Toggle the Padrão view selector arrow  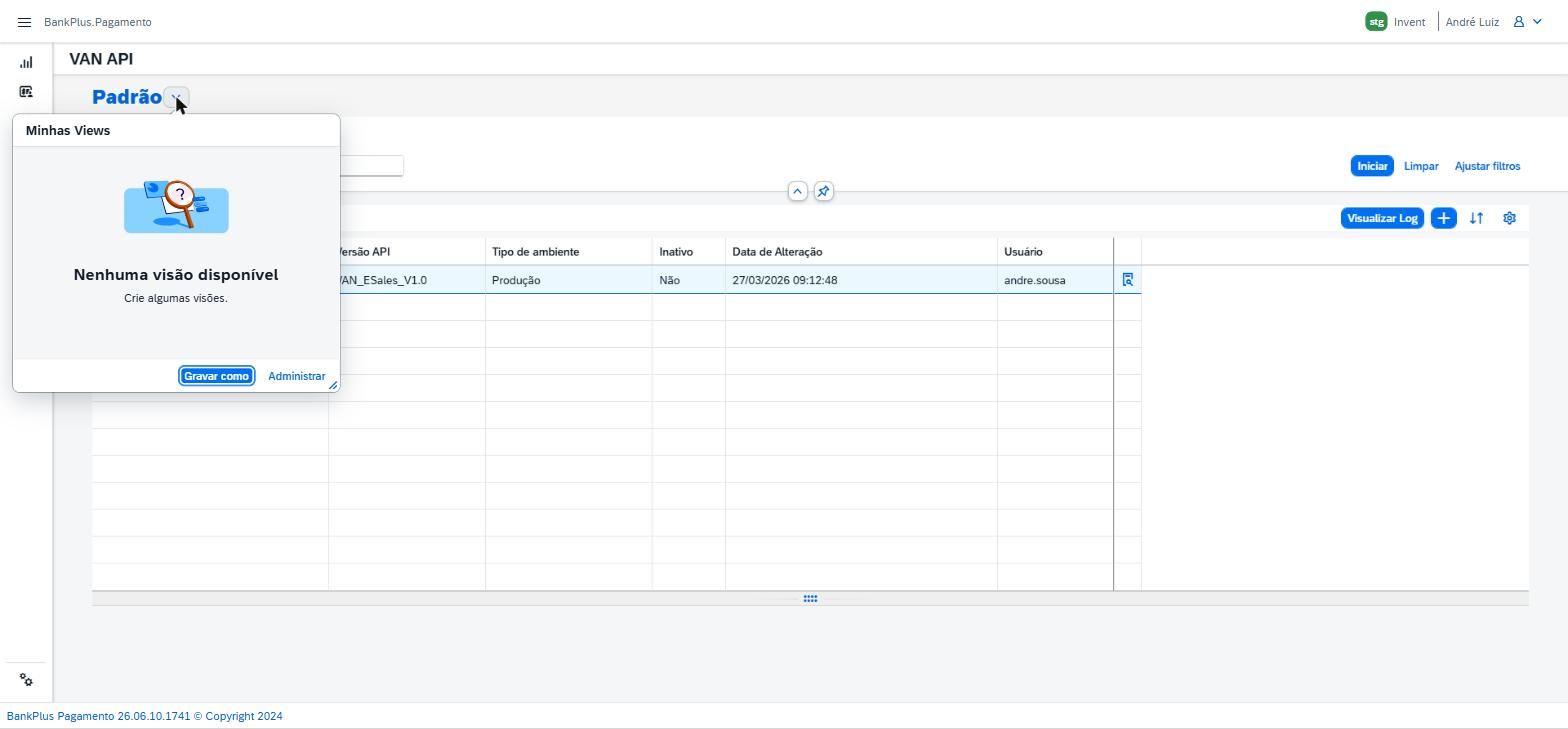[176, 98]
